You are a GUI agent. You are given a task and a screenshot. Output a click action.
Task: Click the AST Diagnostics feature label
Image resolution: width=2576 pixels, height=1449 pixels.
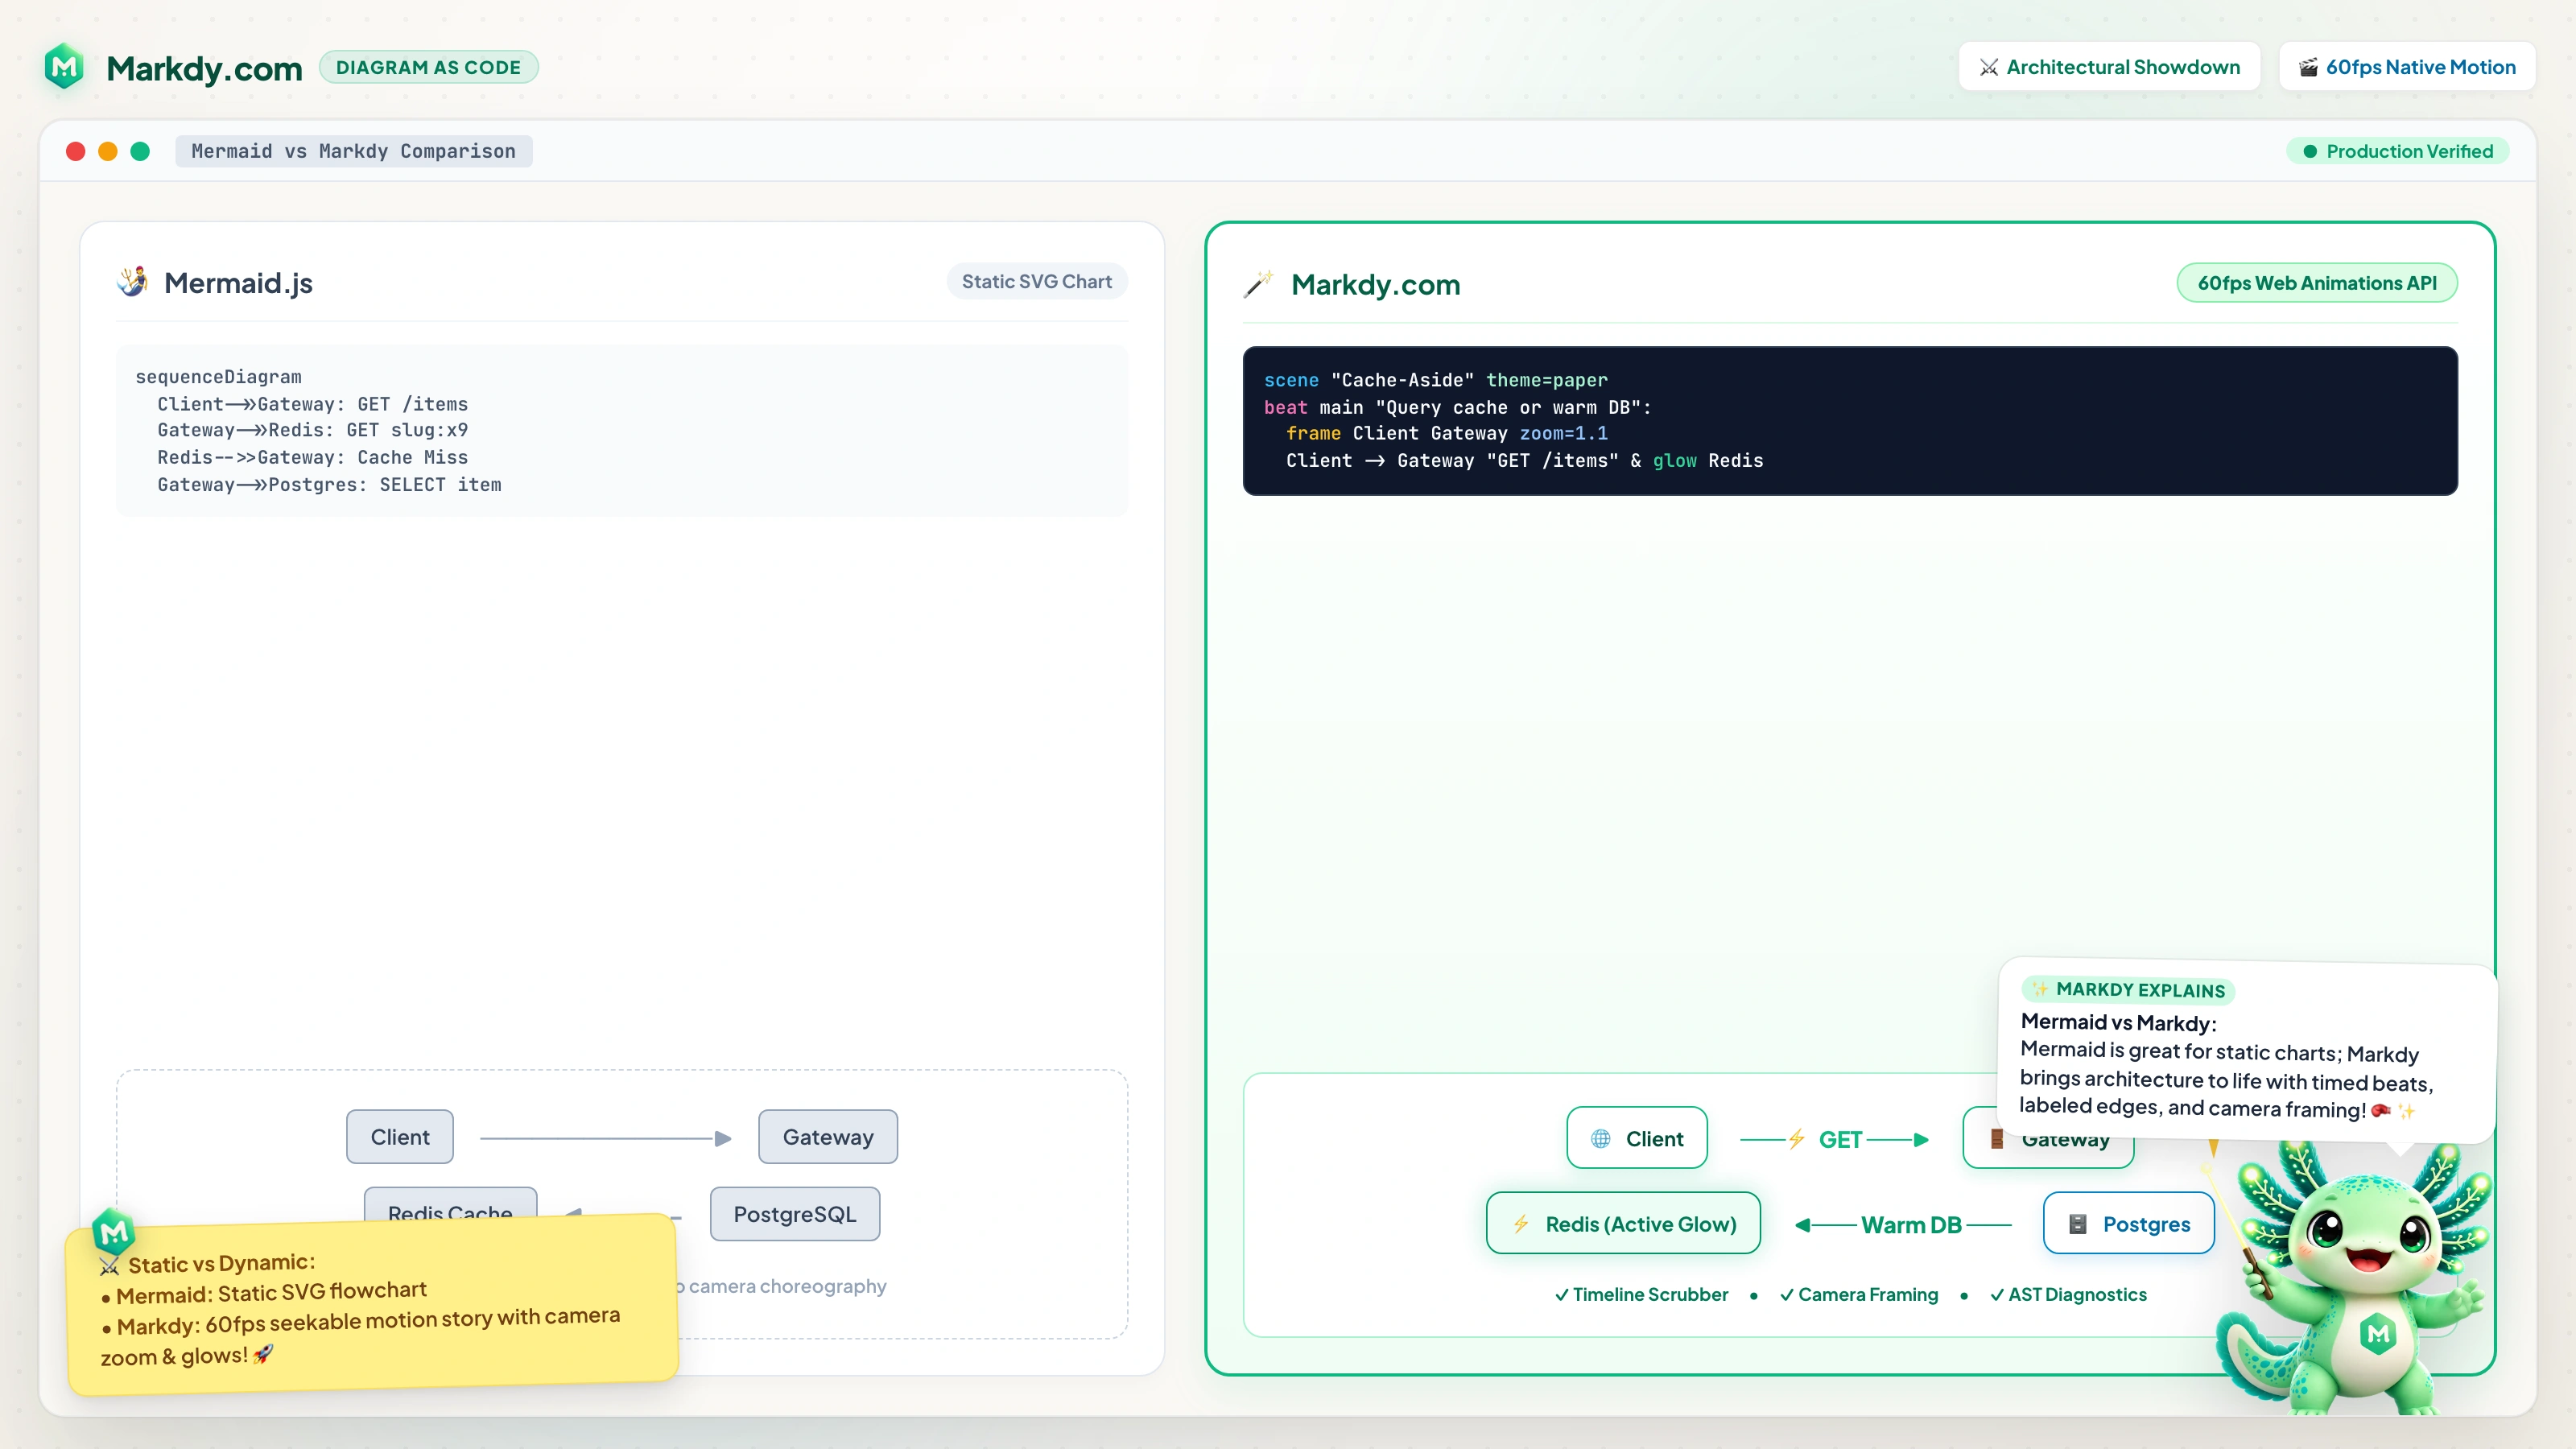coord(2068,1294)
